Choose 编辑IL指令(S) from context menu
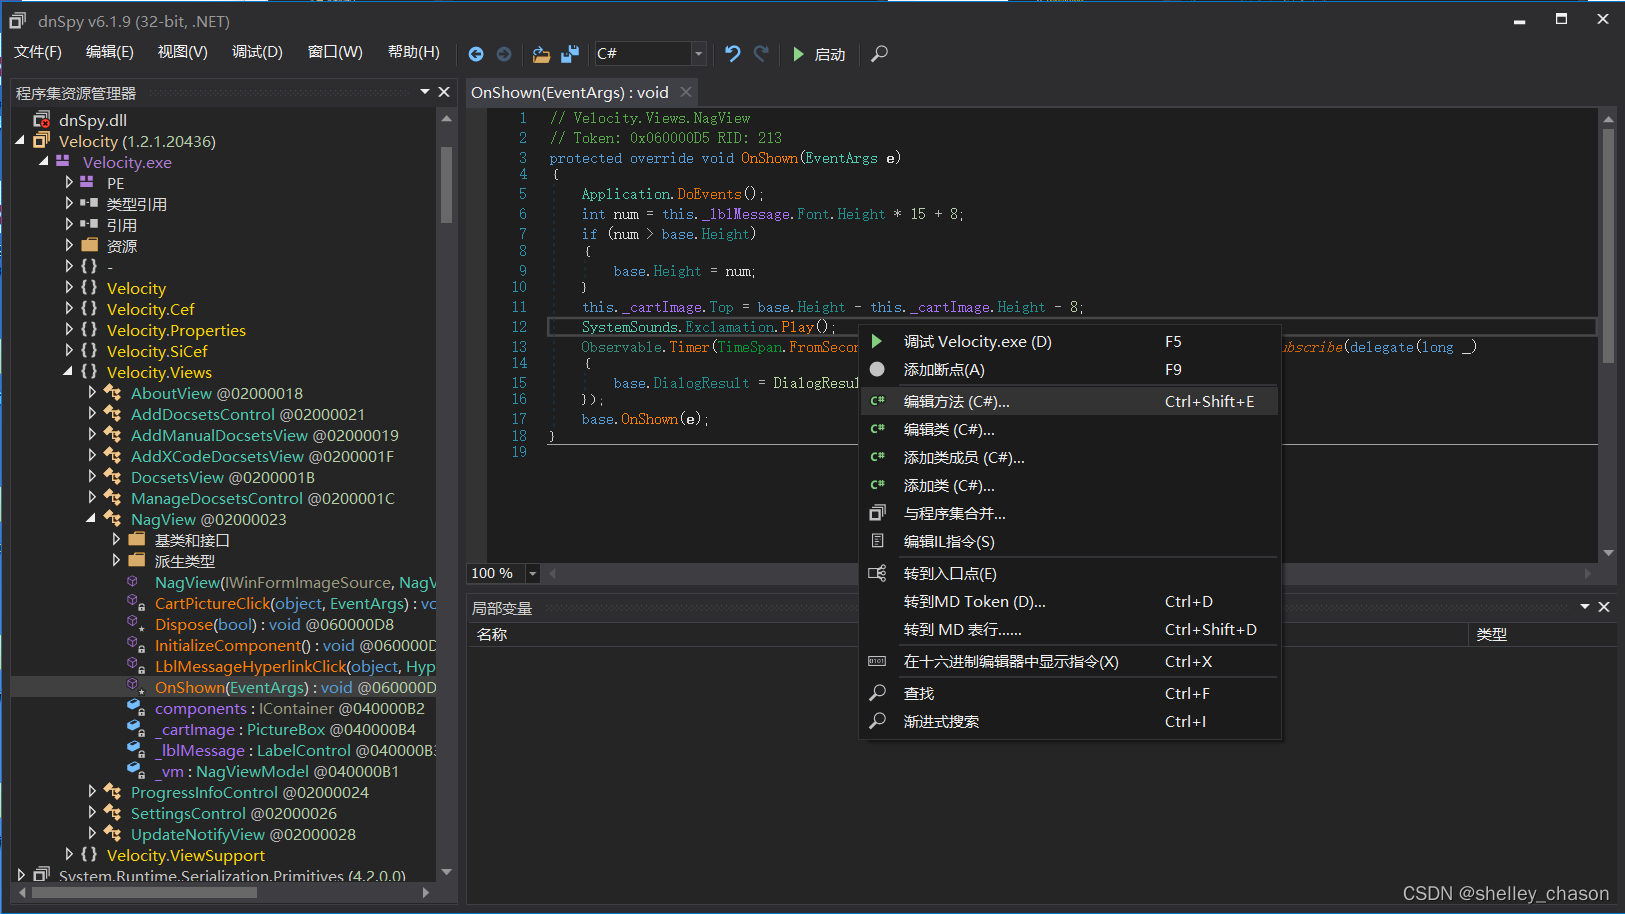Viewport: 1625px width, 914px height. pos(1070,541)
